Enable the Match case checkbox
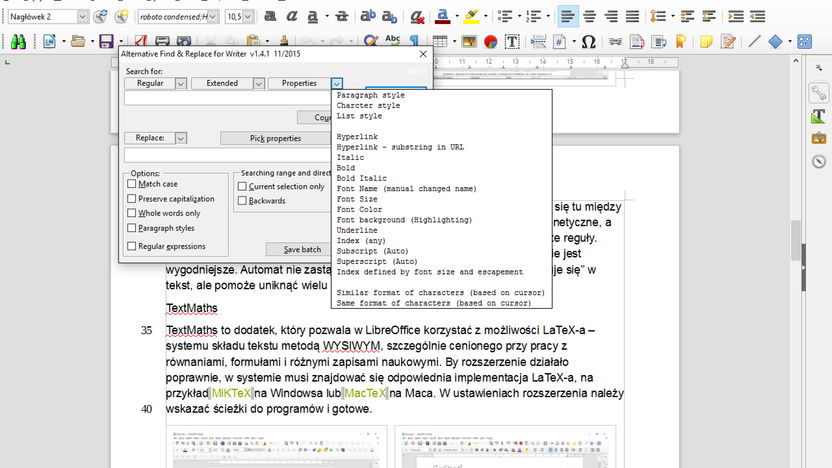This screenshot has height=468, width=832. (132, 184)
